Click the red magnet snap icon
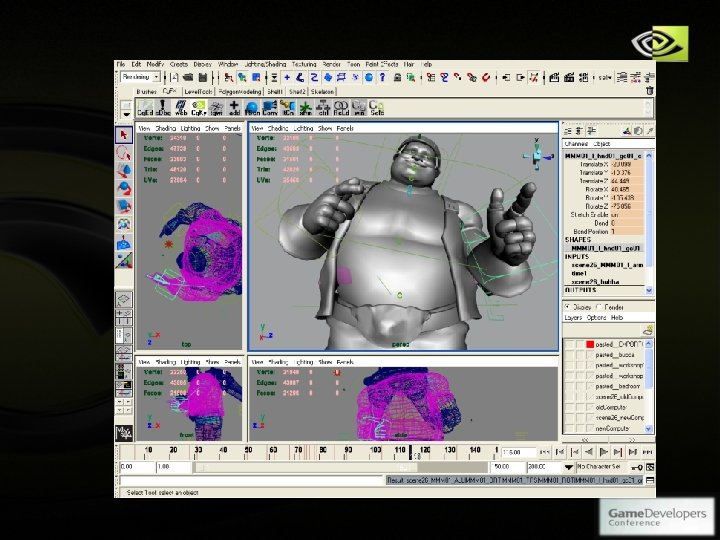The image size is (720, 540). click(486, 77)
